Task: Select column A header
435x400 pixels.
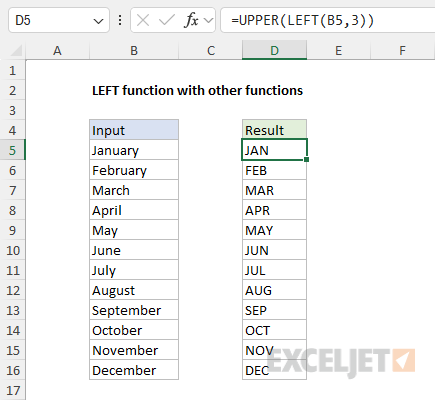Action: coord(57,51)
